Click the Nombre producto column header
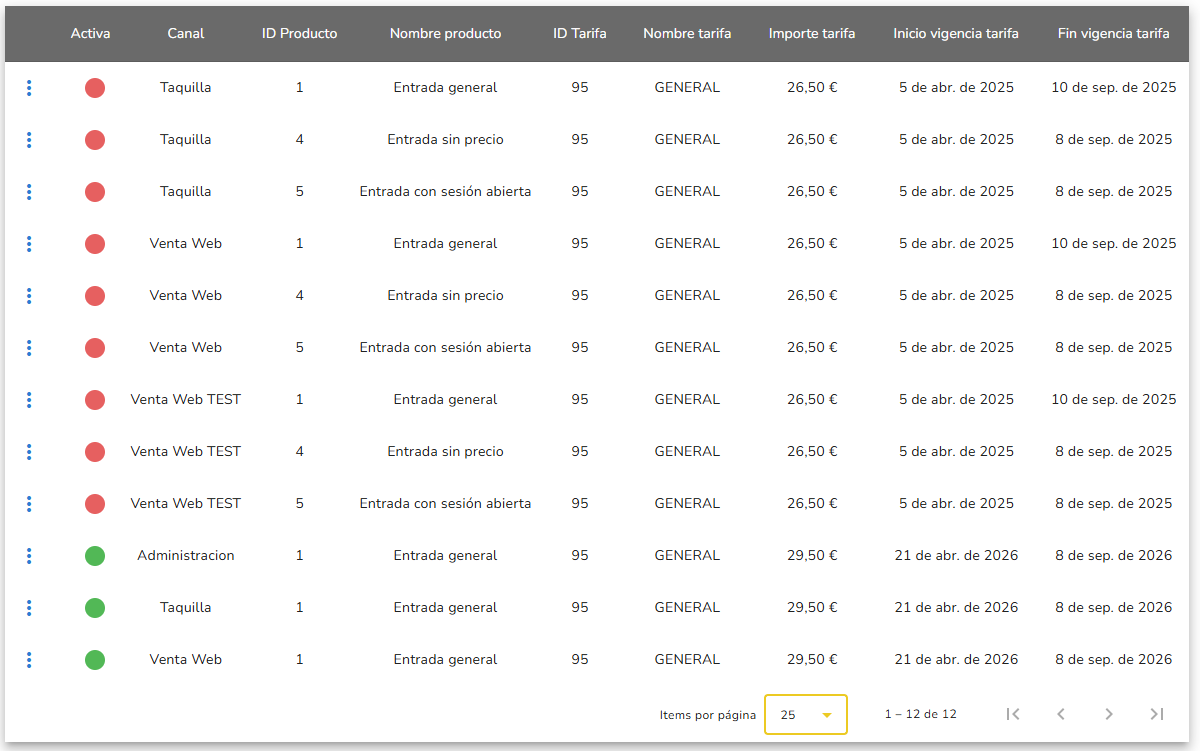1200x751 pixels. pos(446,34)
